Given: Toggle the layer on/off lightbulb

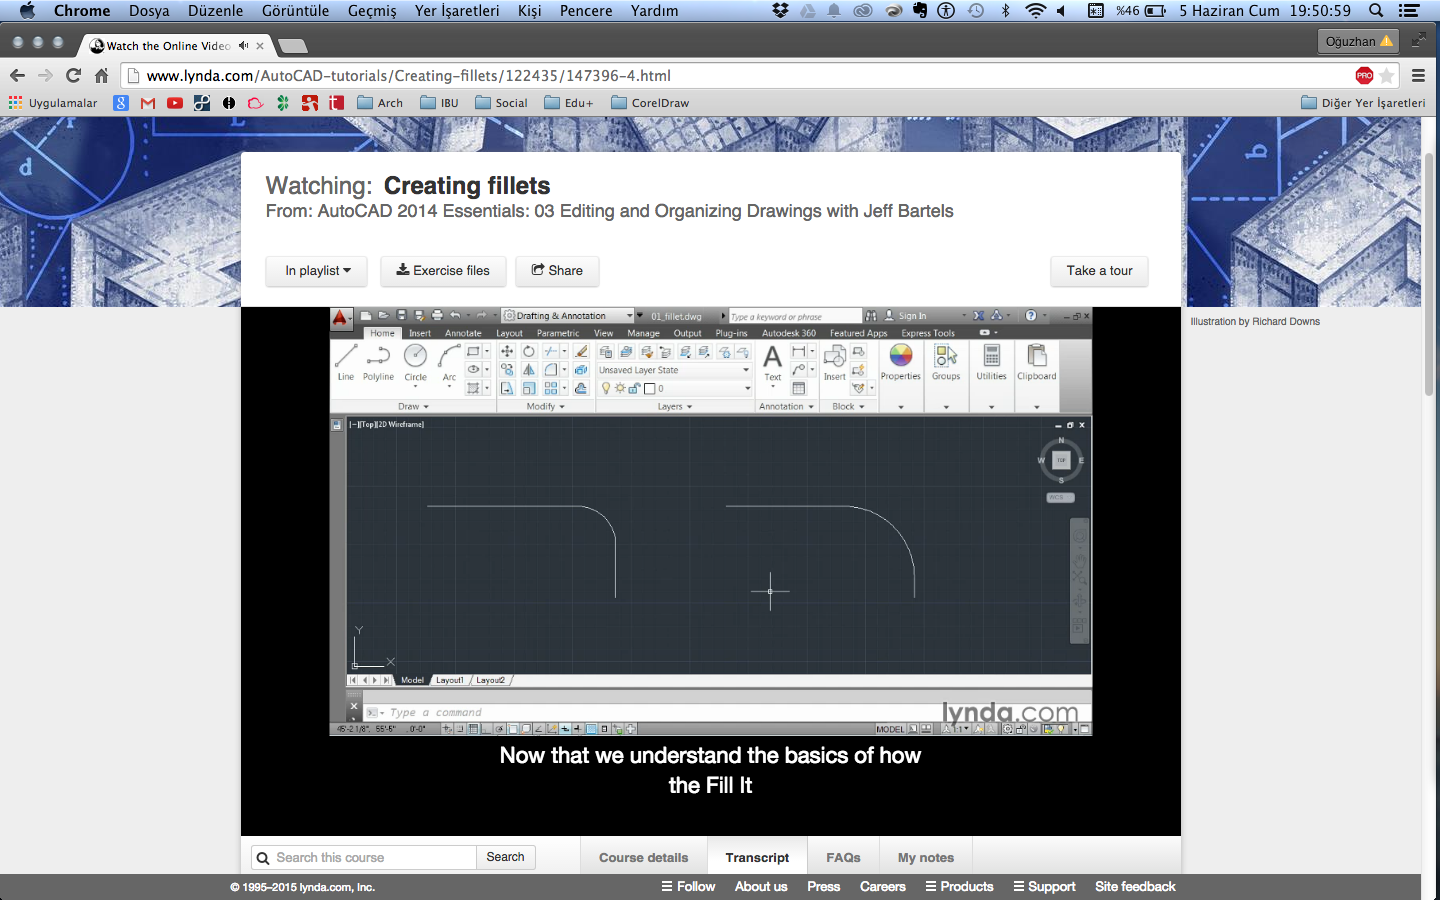Looking at the screenshot, I should point(606,388).
